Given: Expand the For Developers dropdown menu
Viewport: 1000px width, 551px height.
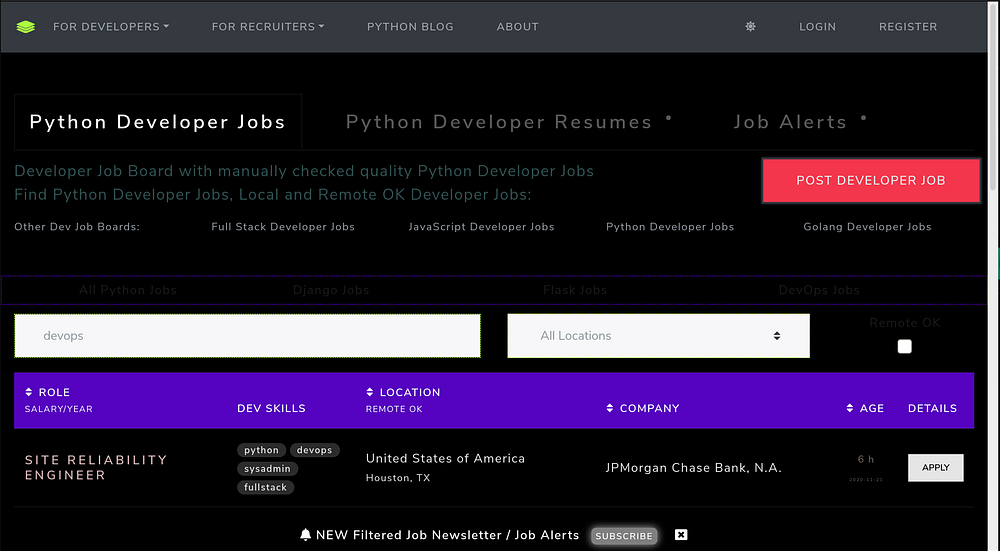Looking at the screenshot, I should point(111,27).
